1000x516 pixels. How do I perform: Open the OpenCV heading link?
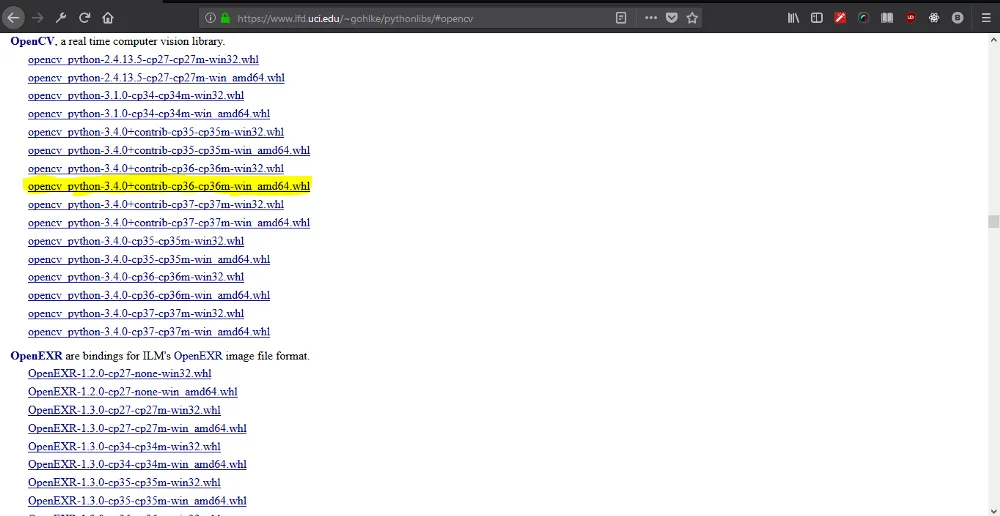(x=33, y=41)
